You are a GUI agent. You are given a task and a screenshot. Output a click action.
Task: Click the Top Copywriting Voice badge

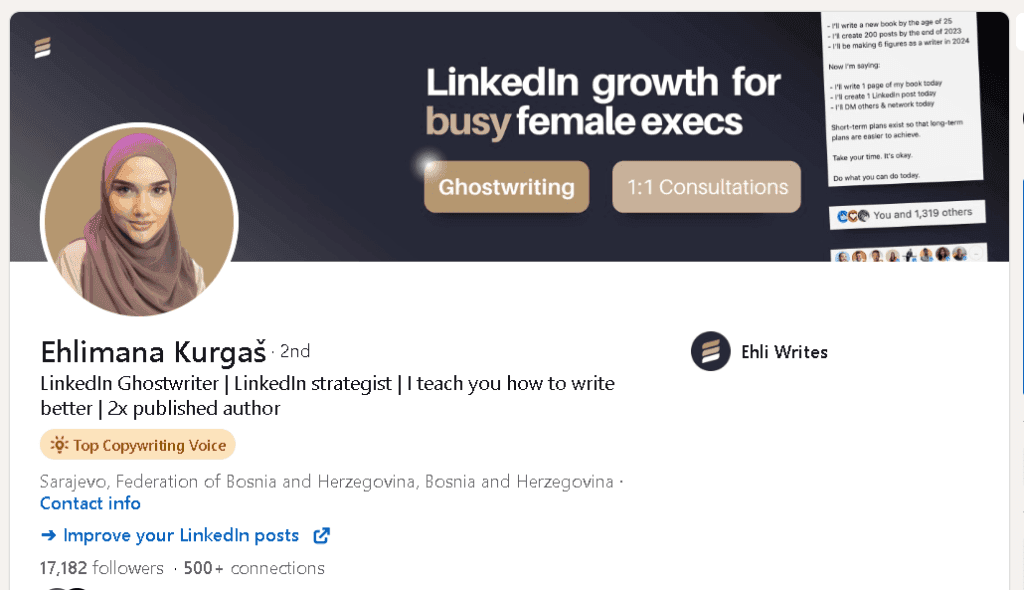[x=138, y=445]
